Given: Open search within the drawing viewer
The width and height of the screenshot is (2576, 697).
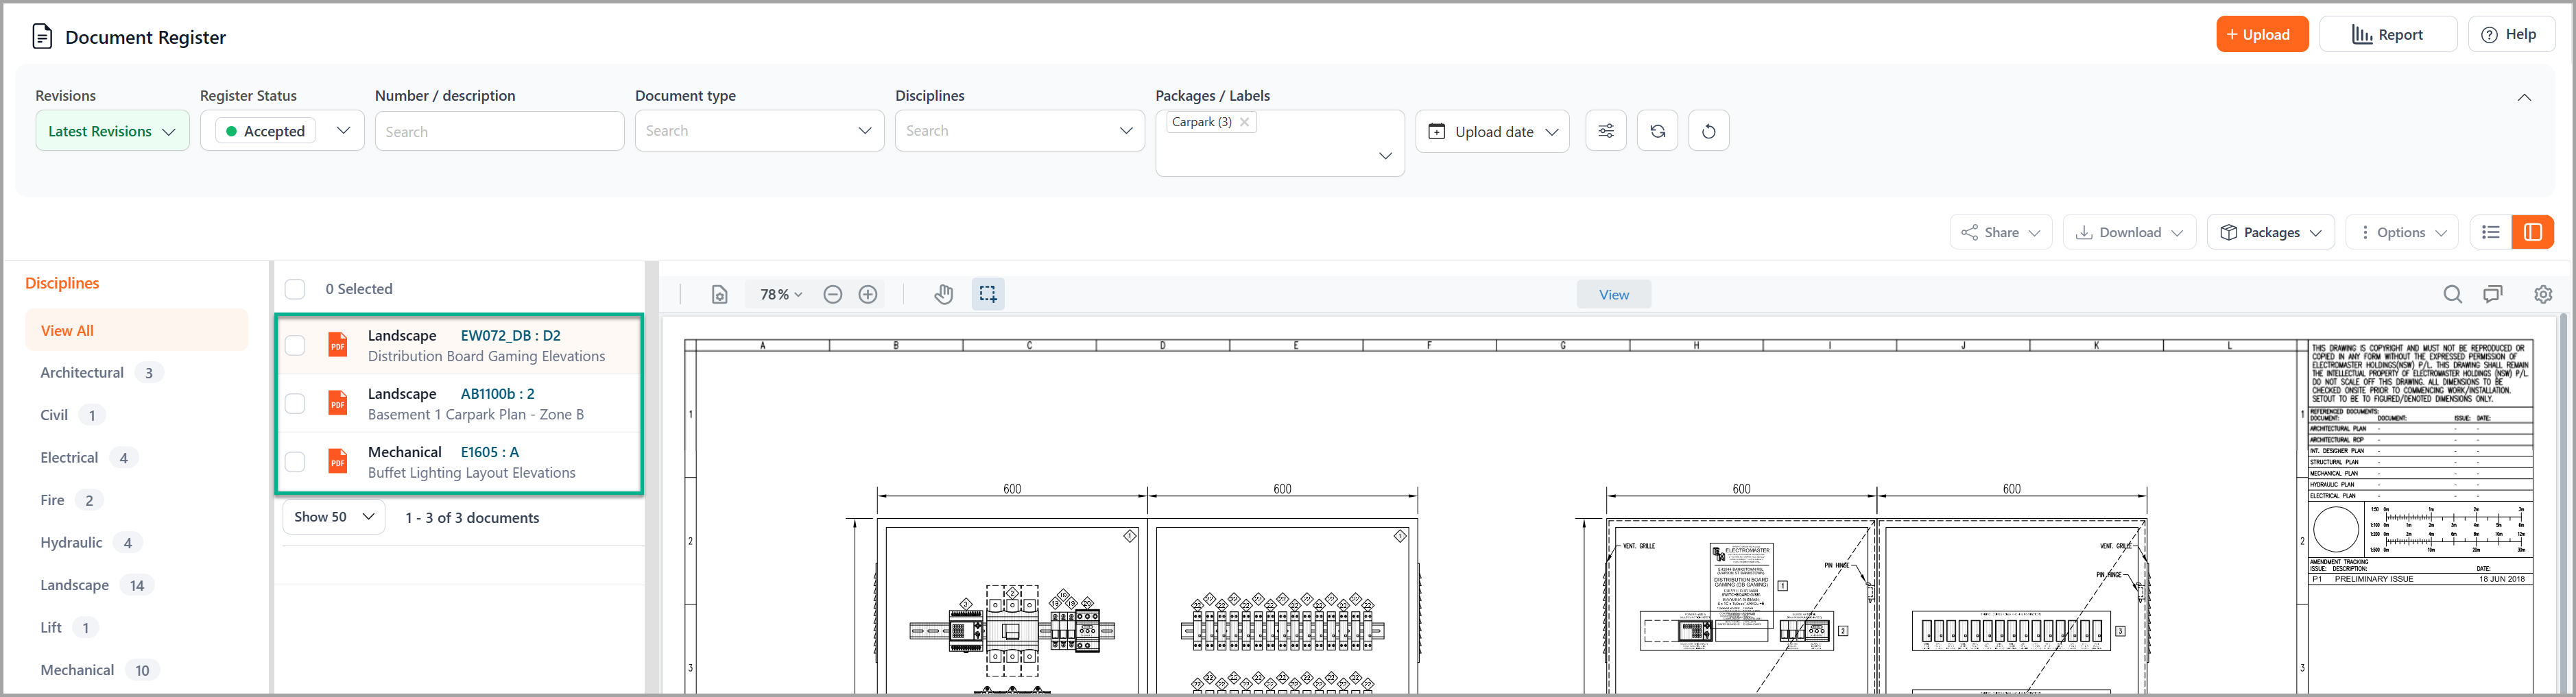Looking at the screenshot, I should [x=2452, y=294].
